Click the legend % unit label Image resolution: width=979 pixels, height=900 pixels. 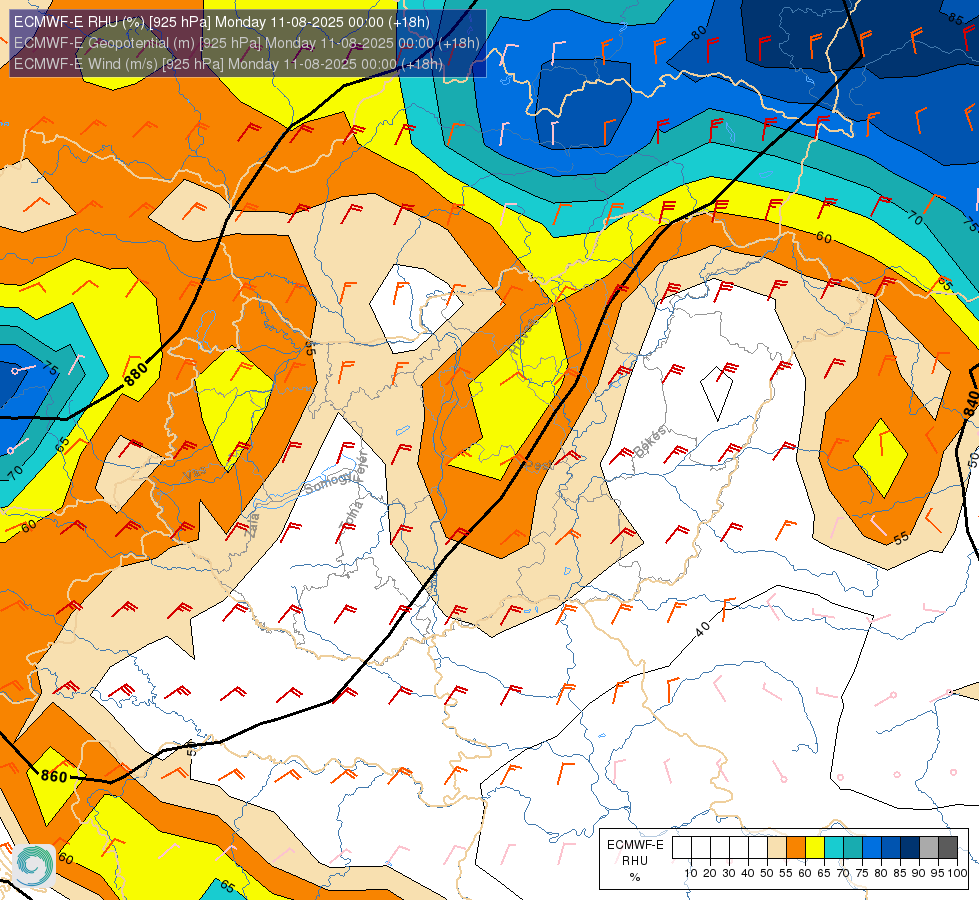[635, 877]
